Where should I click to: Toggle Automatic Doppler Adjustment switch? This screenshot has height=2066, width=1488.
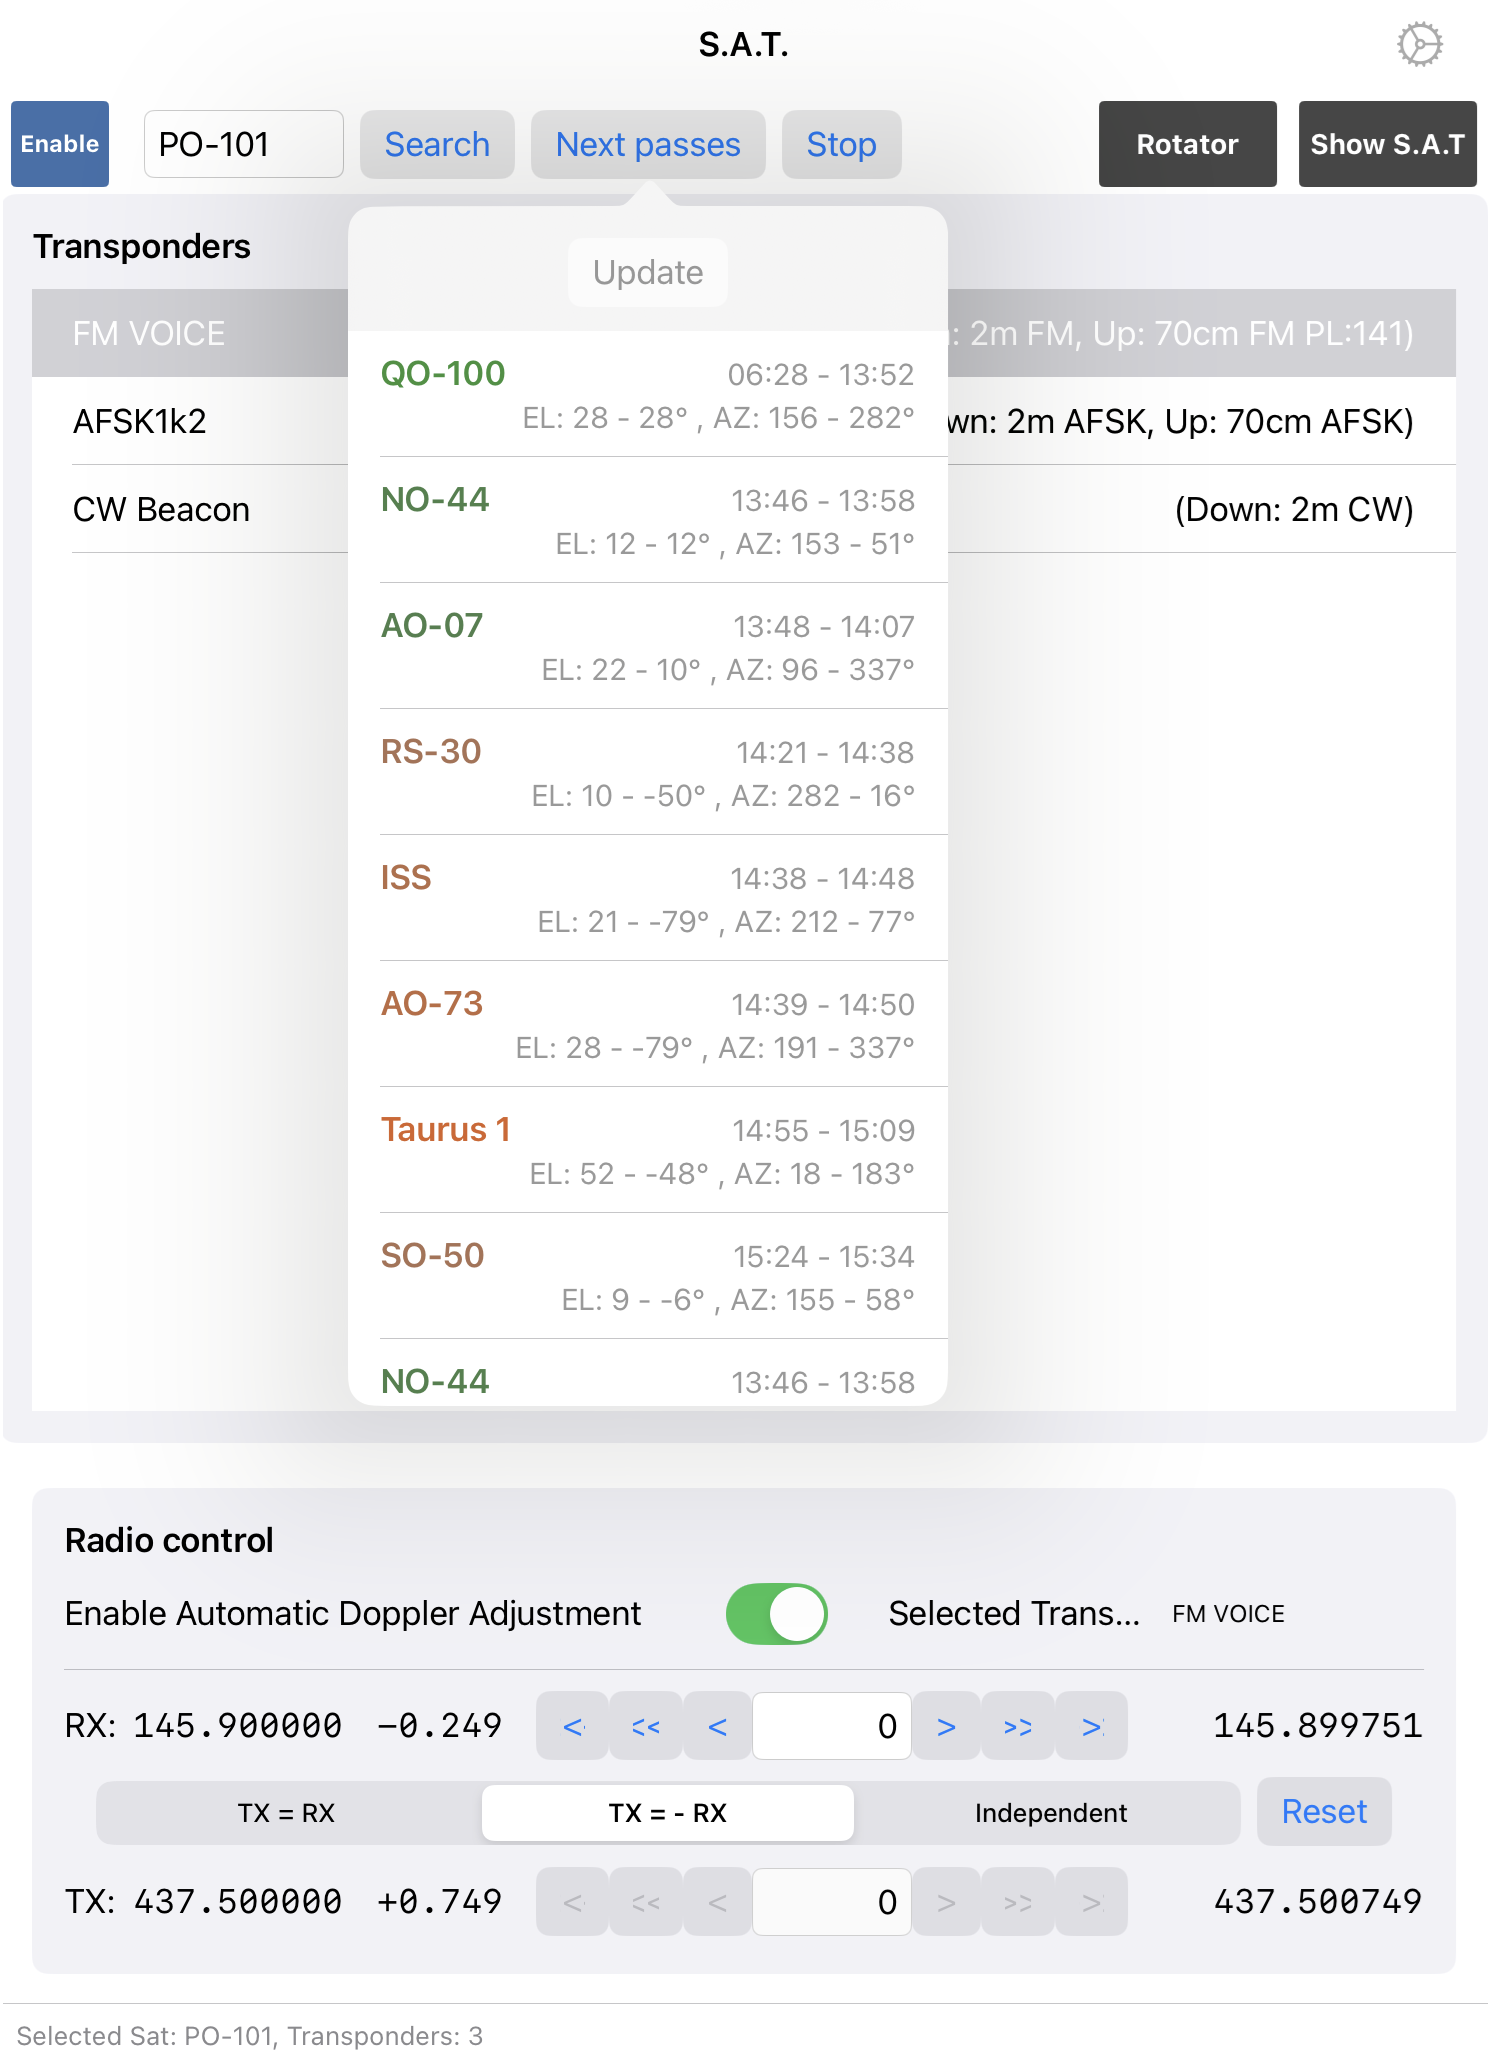[x=776, y=1614]
